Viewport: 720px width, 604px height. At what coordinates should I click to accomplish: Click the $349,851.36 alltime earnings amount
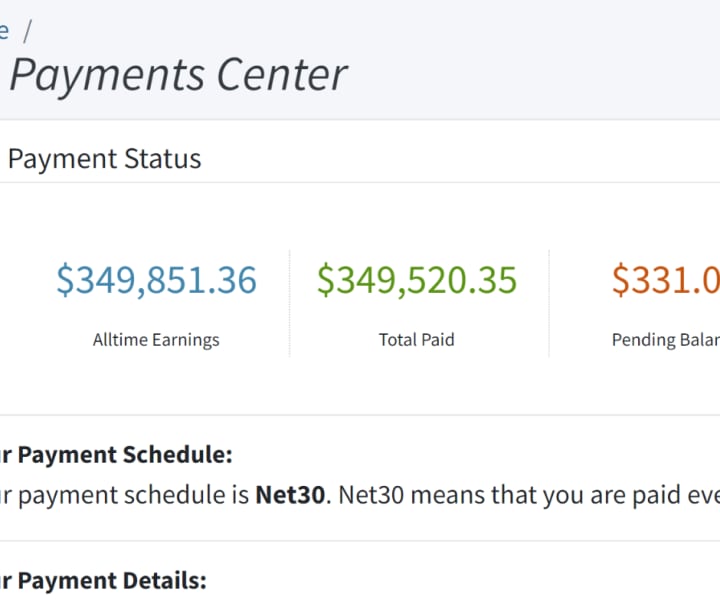(156, 280)
